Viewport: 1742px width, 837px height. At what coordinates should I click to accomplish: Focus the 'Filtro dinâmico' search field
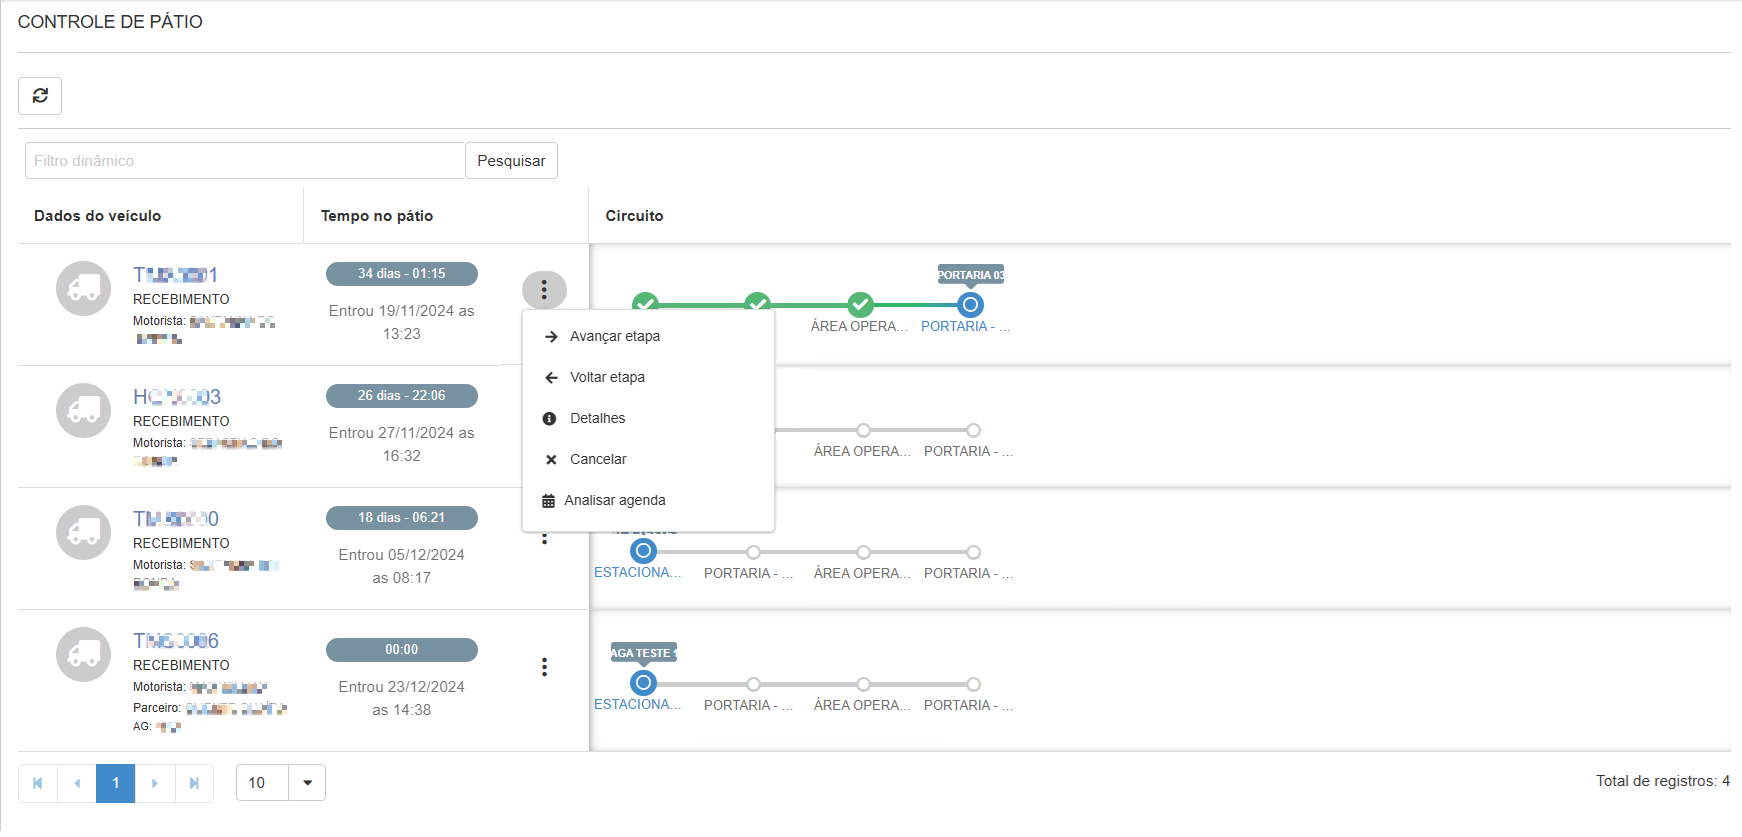click(x=245, y=161)
